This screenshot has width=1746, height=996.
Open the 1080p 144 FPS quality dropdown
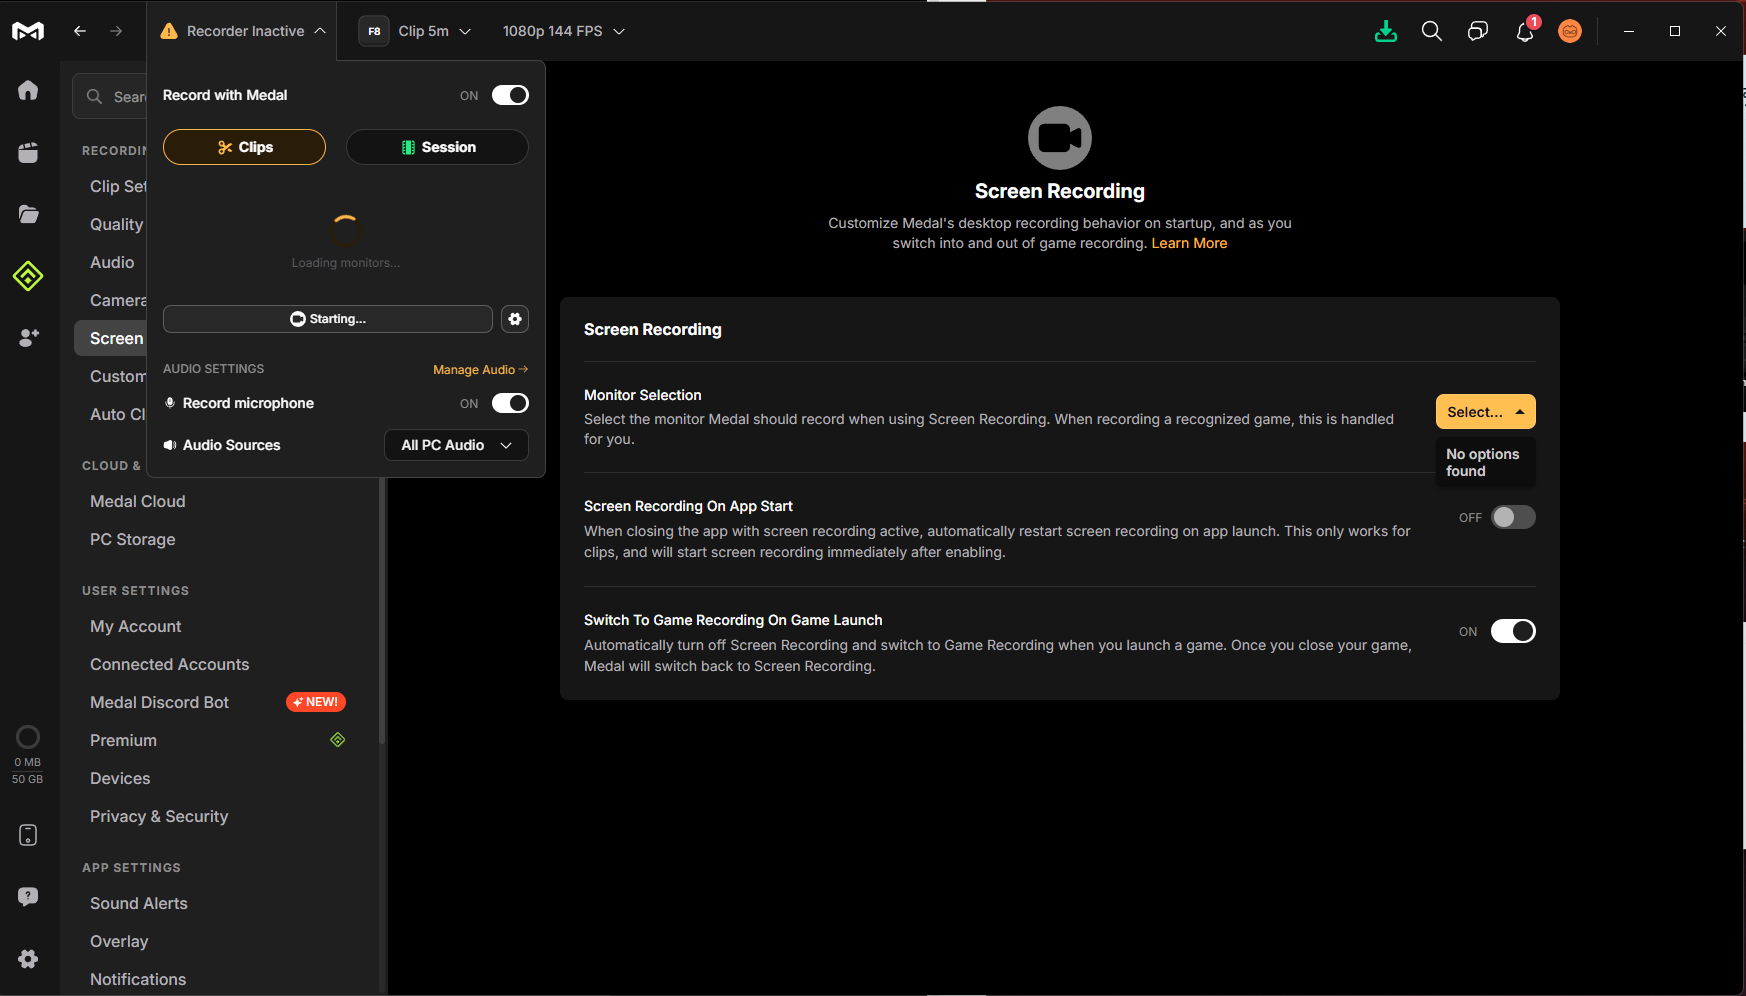click(x=564, y=31)
